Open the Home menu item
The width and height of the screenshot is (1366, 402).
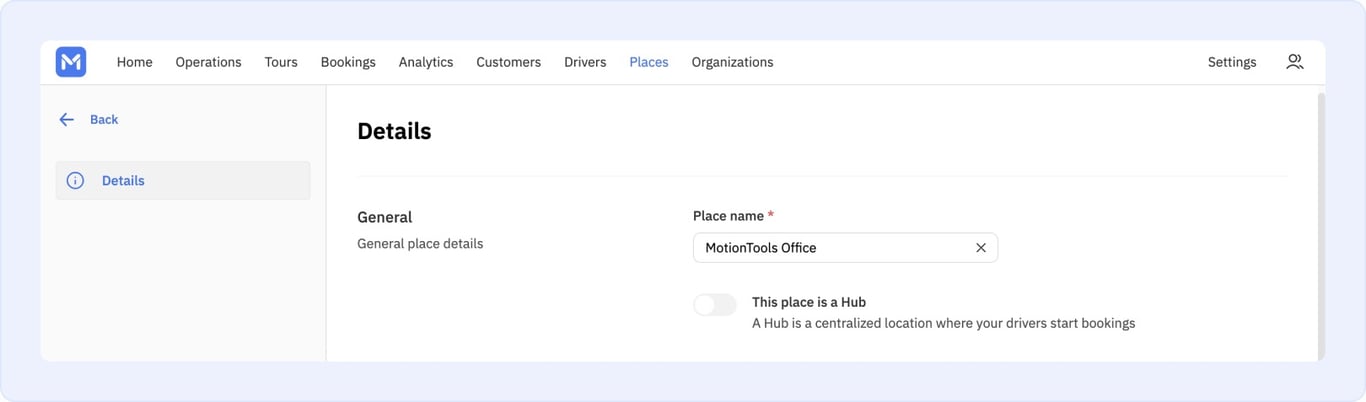tap(134, 62)
